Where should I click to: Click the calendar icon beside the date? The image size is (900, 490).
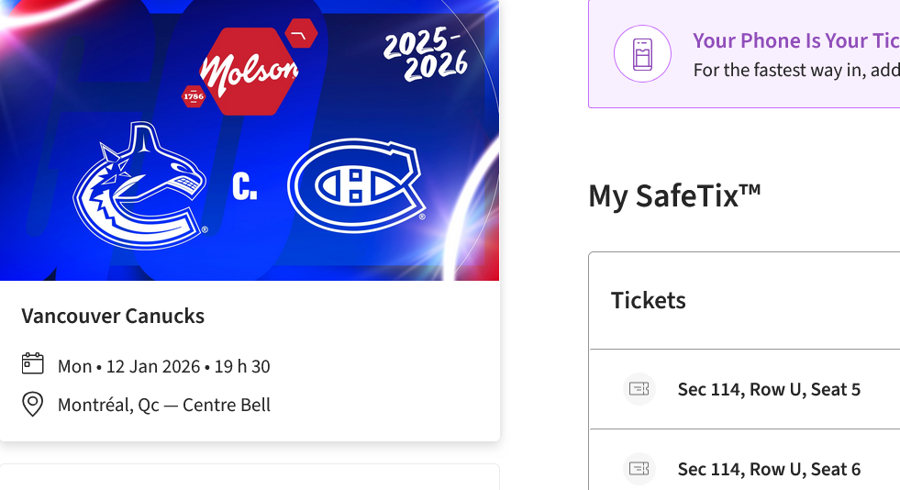pyautogui.click(x=33, y=364)
